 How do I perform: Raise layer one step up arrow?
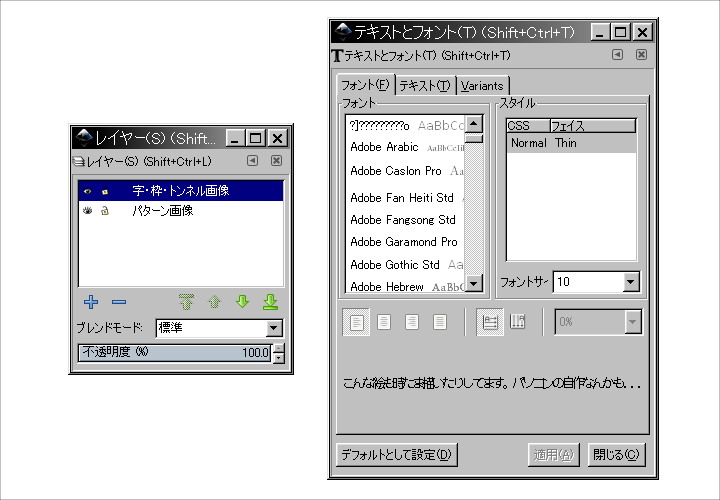tap(214, 302)
